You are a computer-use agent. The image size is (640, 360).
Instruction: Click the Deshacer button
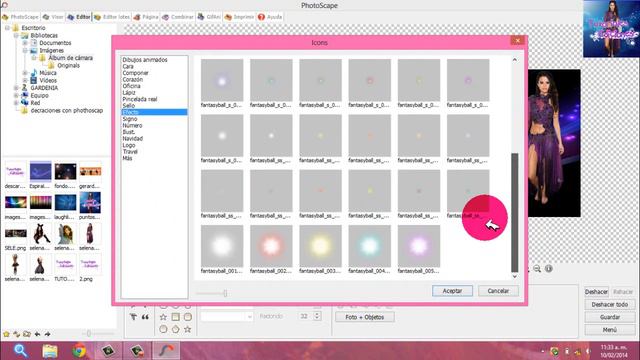tap(596, 292)
